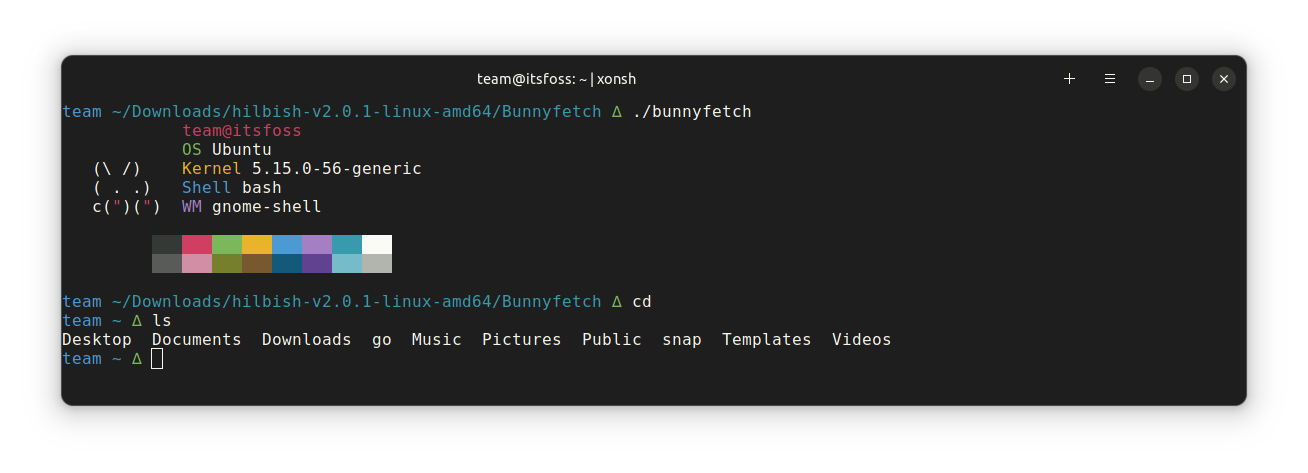Viewport: 1308px width, 473px height.
Task: Click the 'Pictures' entry in ls listing
Action: click(521, 340)
